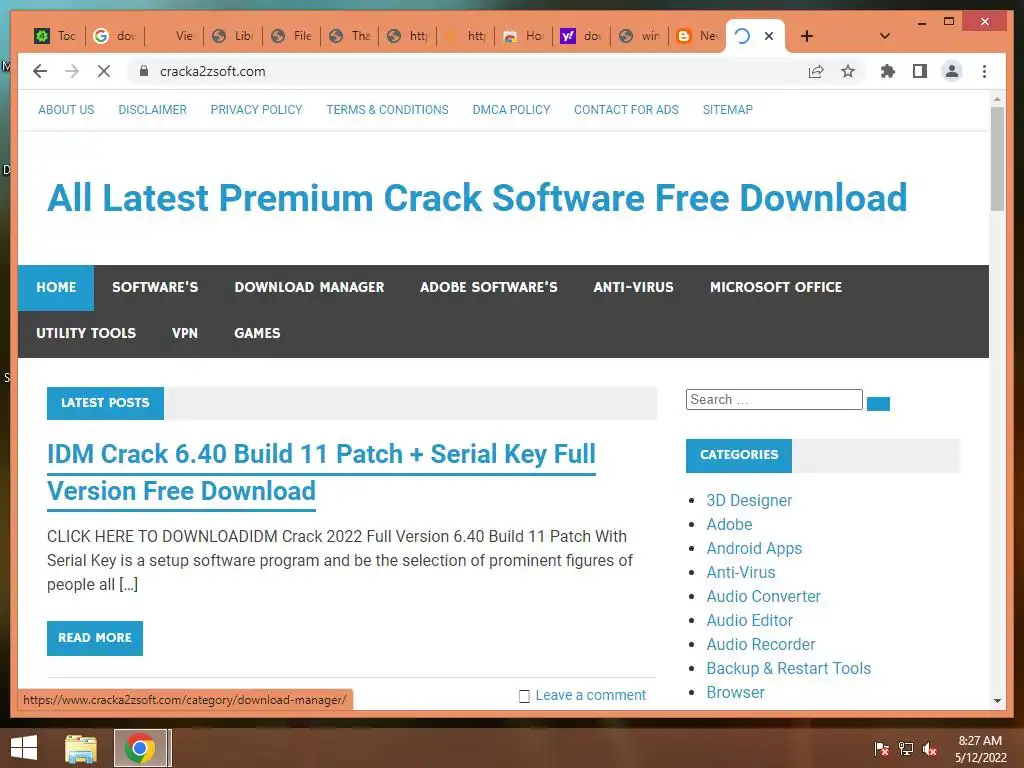
Task: Switch to the 'Vie' tab
Action: (174, 36)
